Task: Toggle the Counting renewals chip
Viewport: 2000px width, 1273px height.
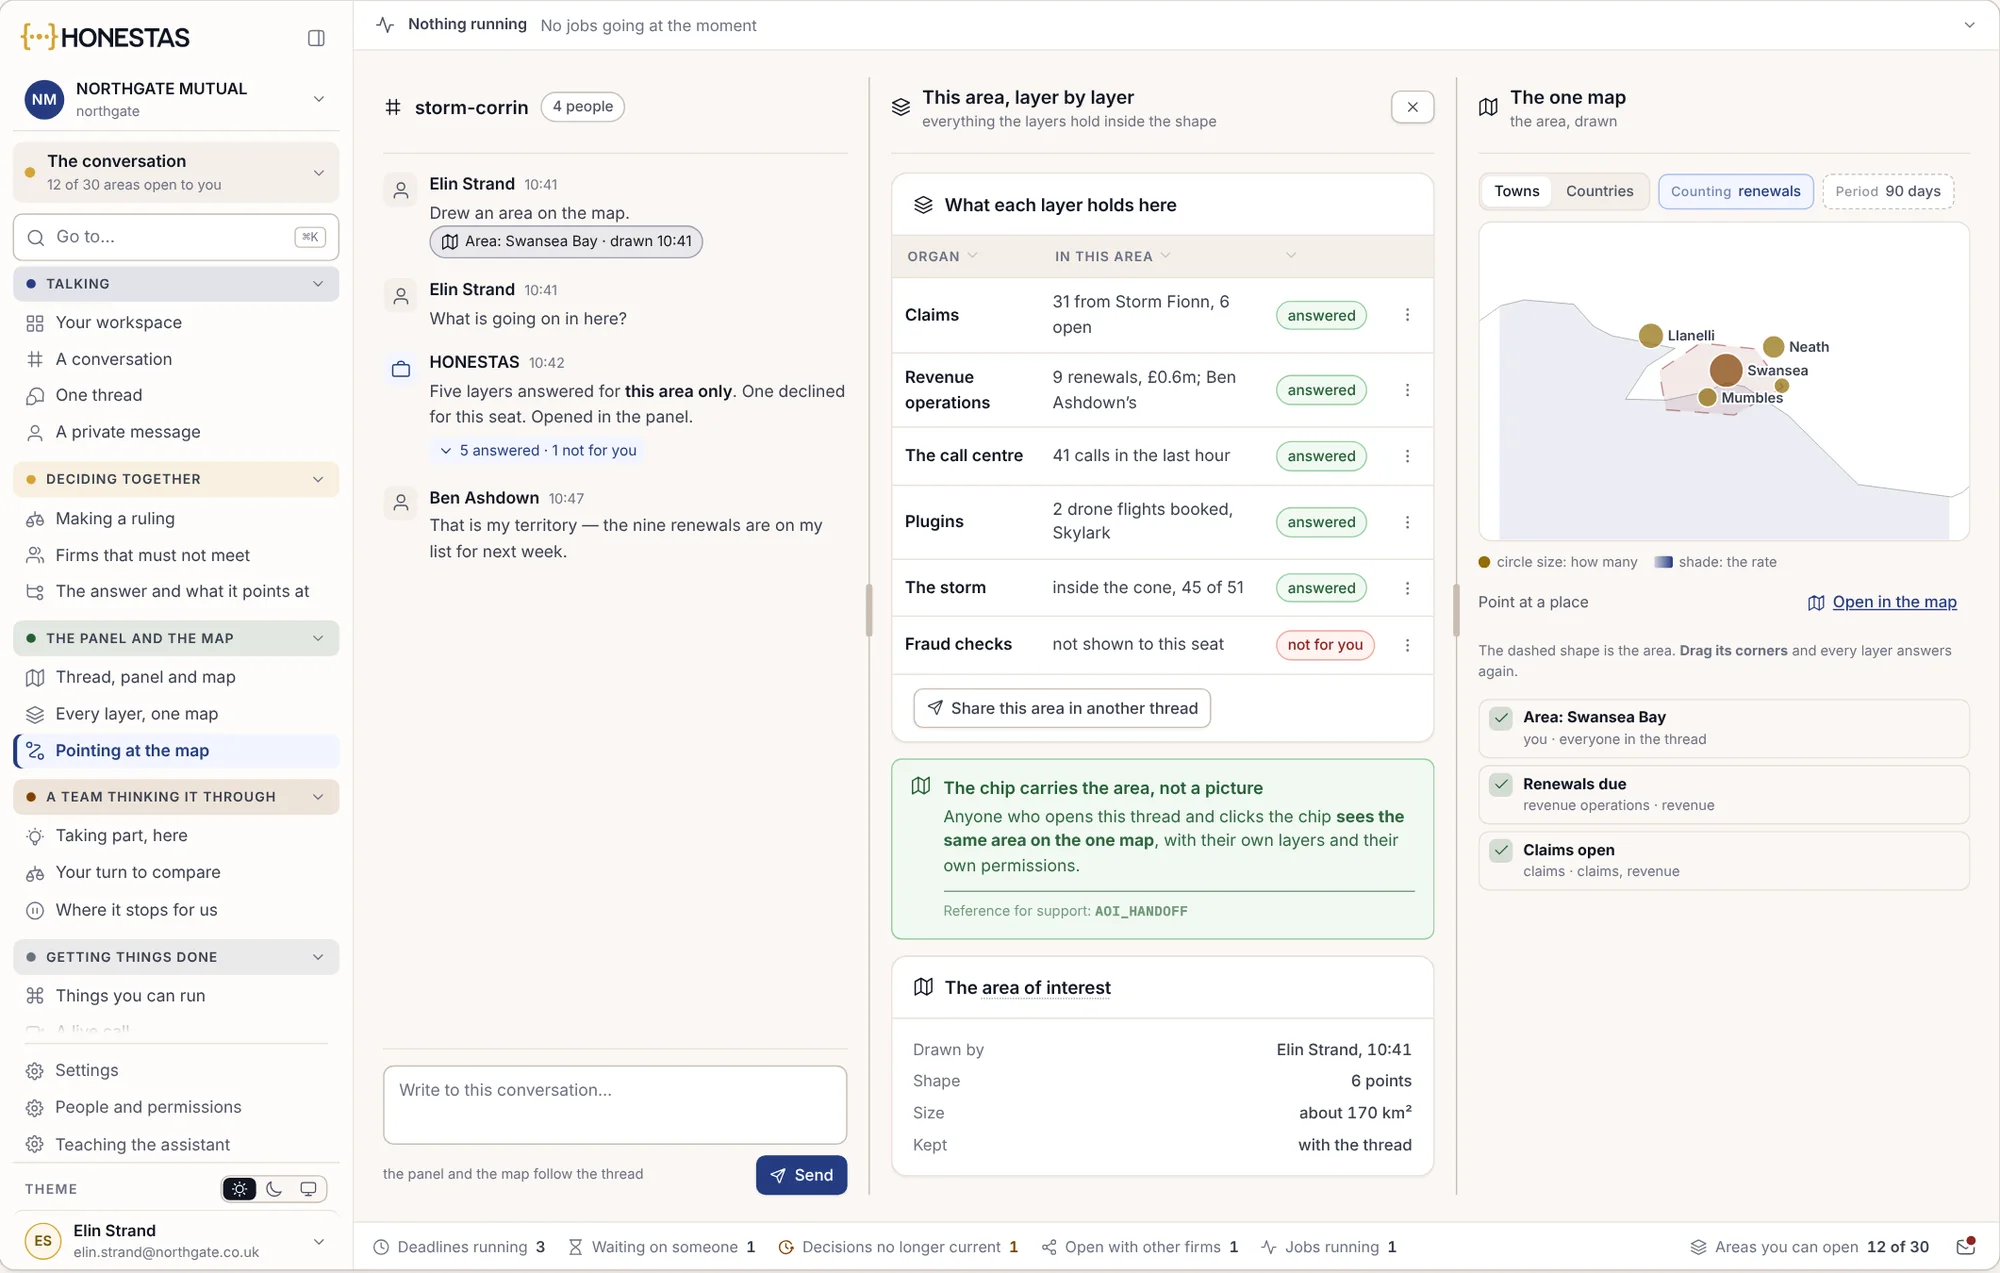Action: tap(1735, 191)
